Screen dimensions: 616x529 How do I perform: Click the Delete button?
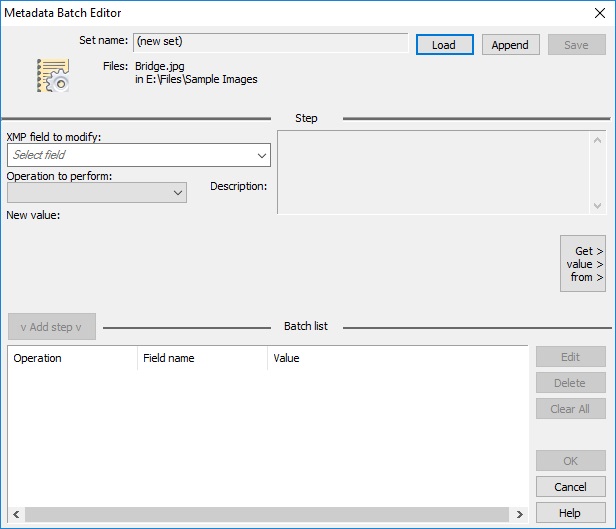click(570, 383)
